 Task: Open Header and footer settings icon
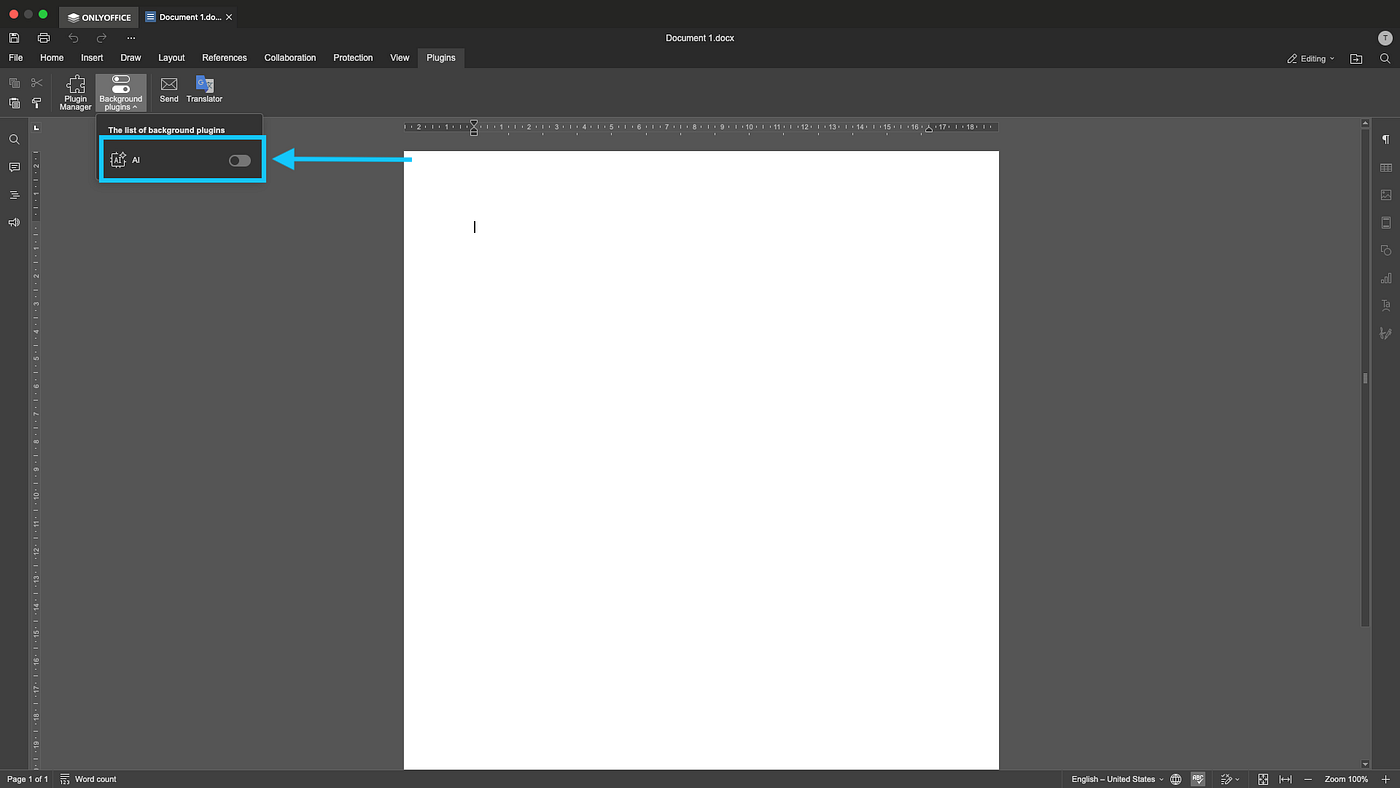pyautogui.click(x=1386, y=222)
